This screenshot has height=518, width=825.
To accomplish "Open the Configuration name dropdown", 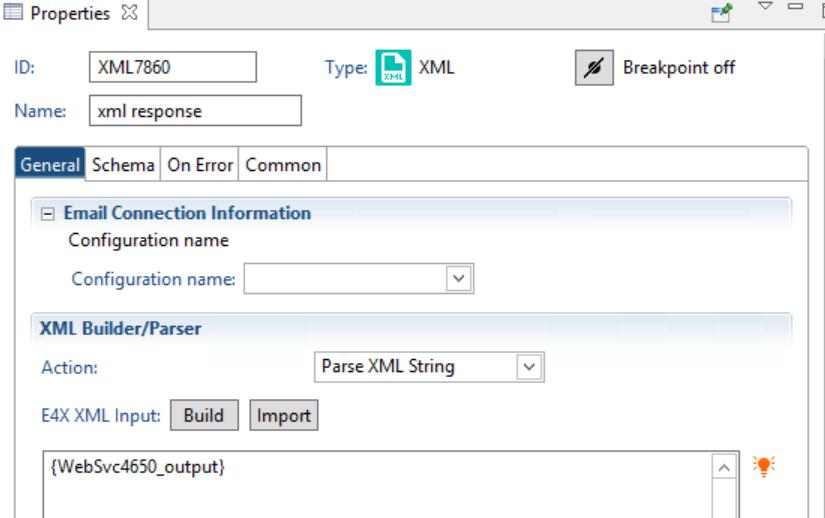I will 458,278.
